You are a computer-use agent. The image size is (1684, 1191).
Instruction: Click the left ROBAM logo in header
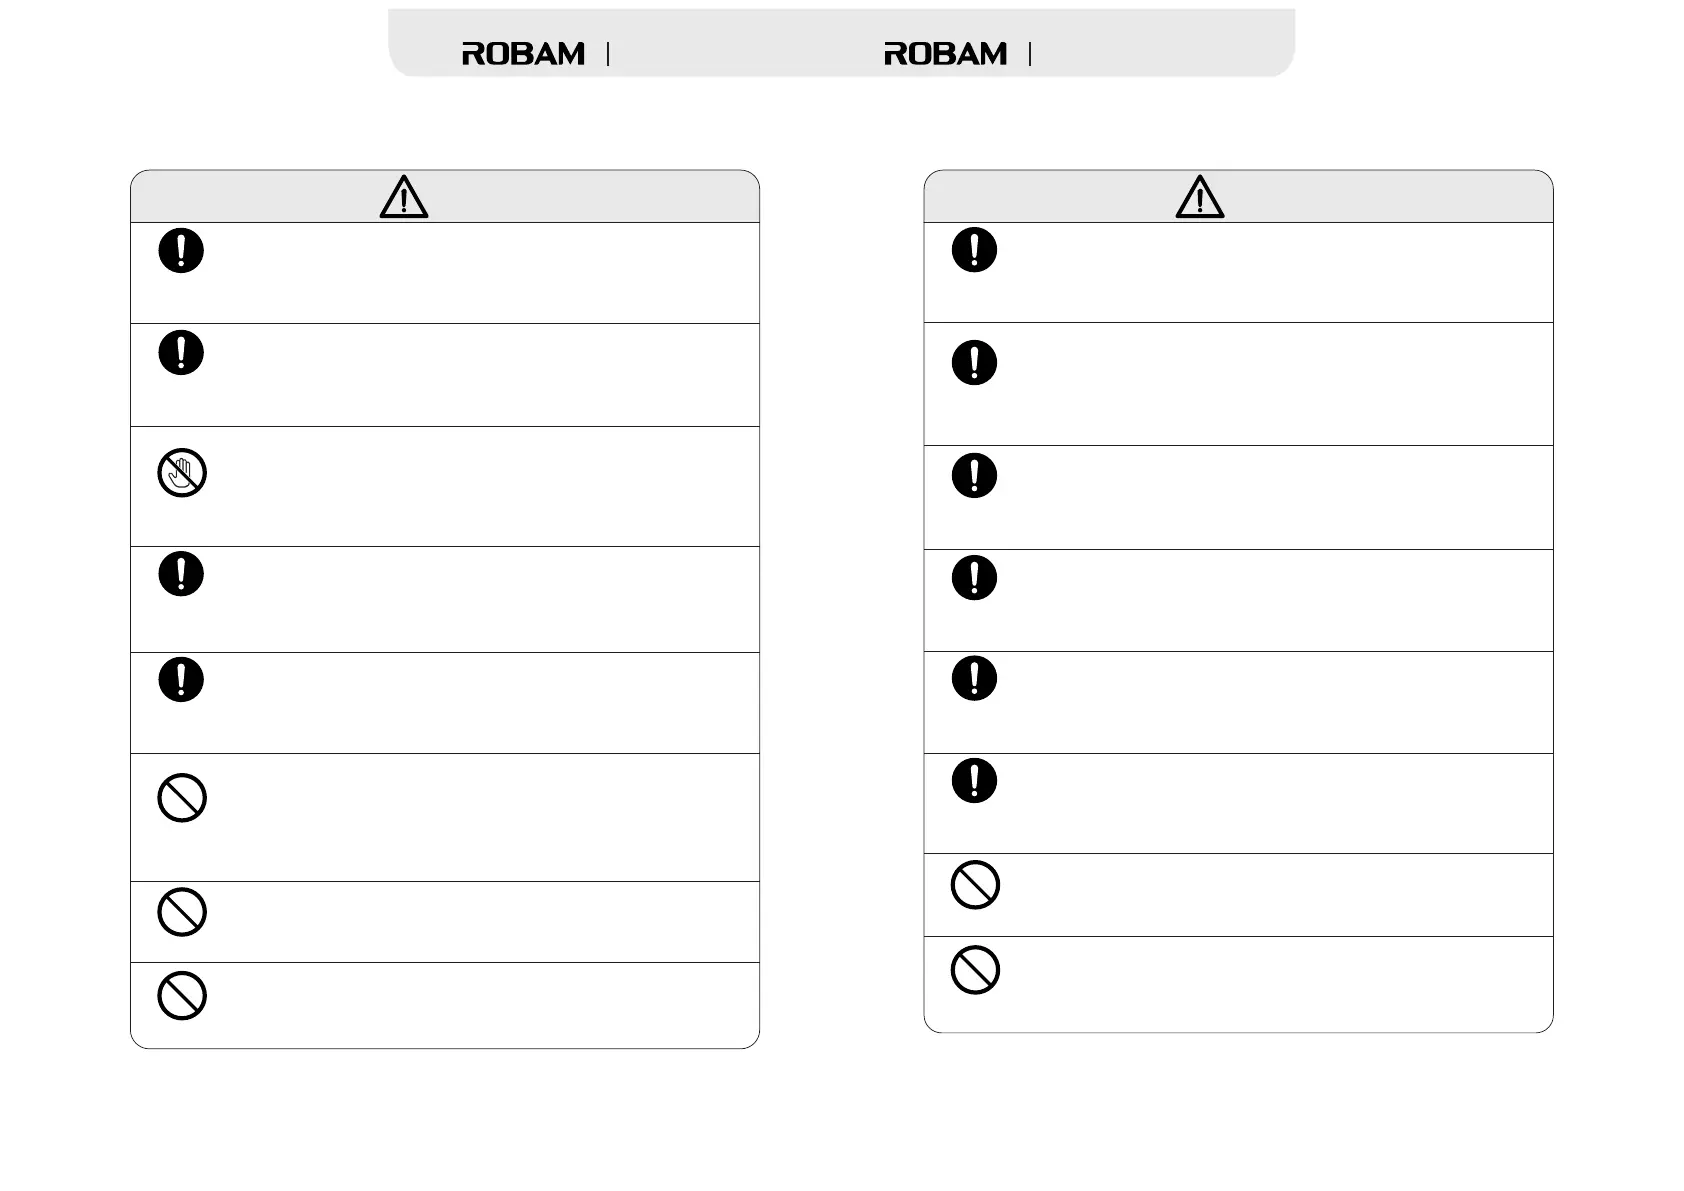[x=523, y=54]
